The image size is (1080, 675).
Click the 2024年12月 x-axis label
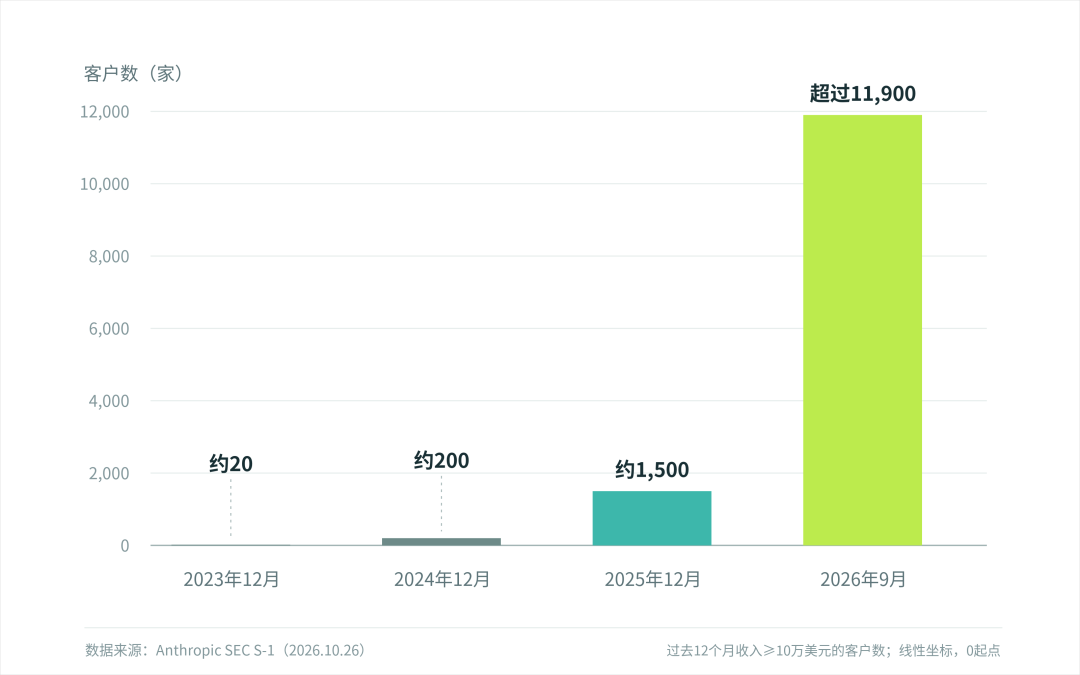pos(442,579)
